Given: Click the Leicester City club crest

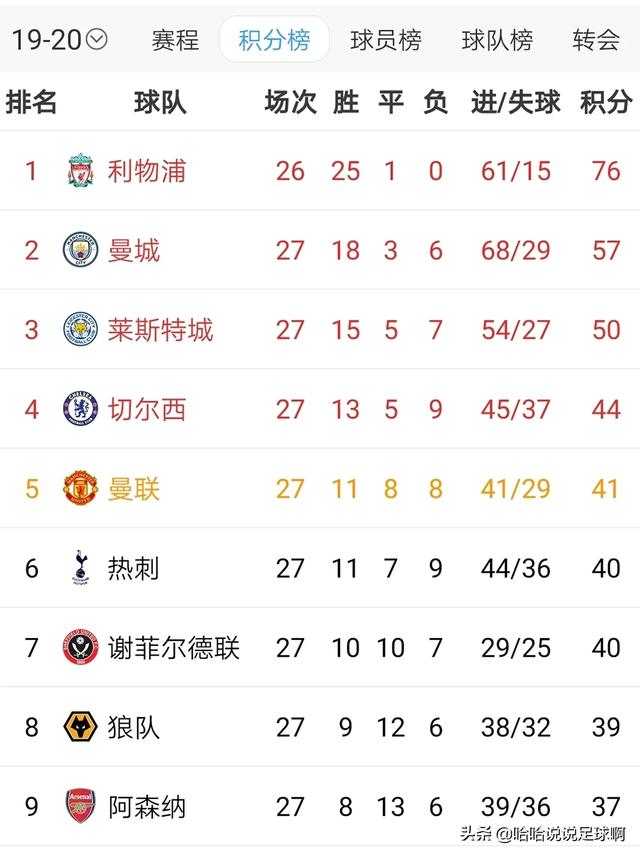Looking at the screenshot, I should (80, 329).
